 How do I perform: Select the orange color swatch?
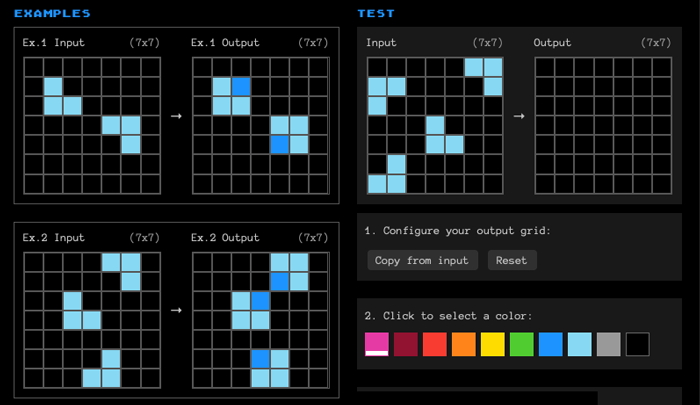tap(464, 345)
